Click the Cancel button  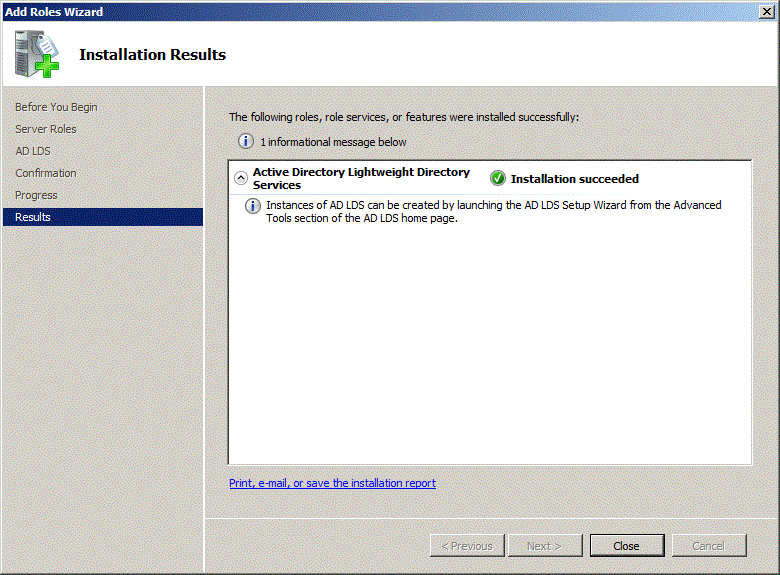[x=709, y=546]
